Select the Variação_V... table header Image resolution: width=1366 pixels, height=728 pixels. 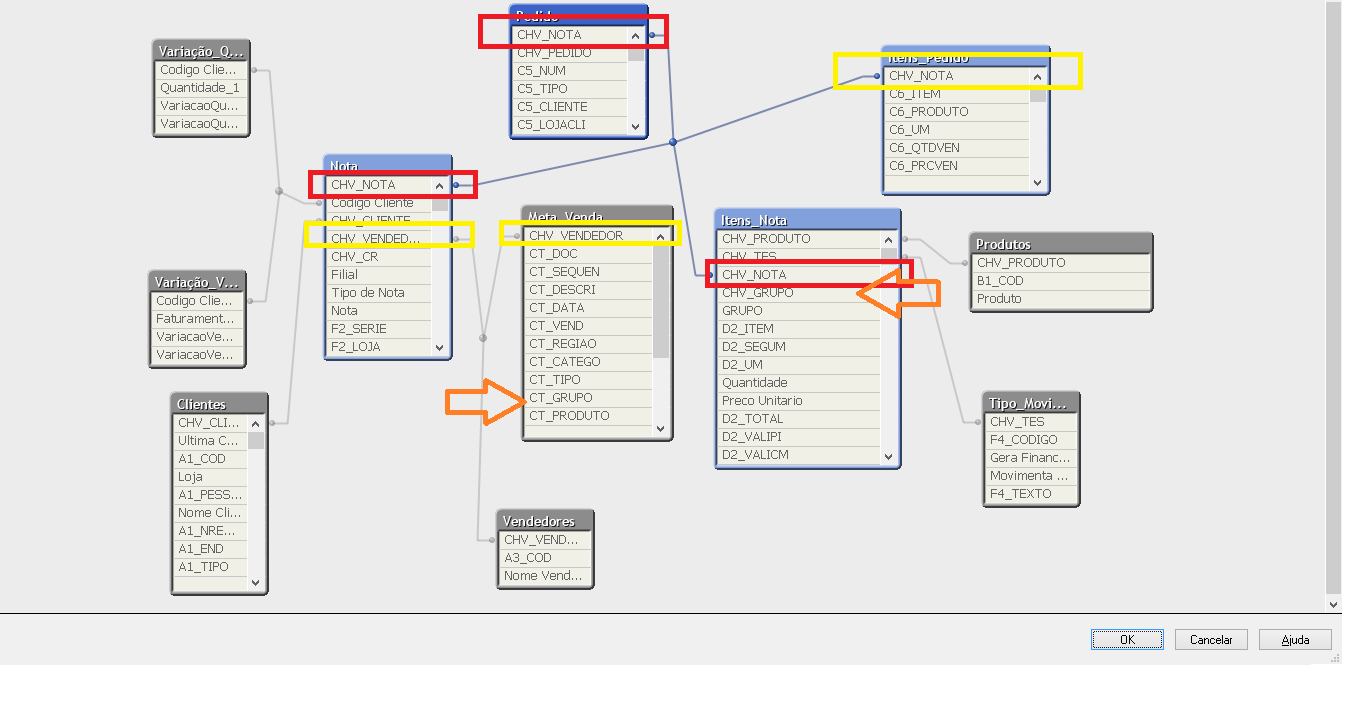pos(198,282)
